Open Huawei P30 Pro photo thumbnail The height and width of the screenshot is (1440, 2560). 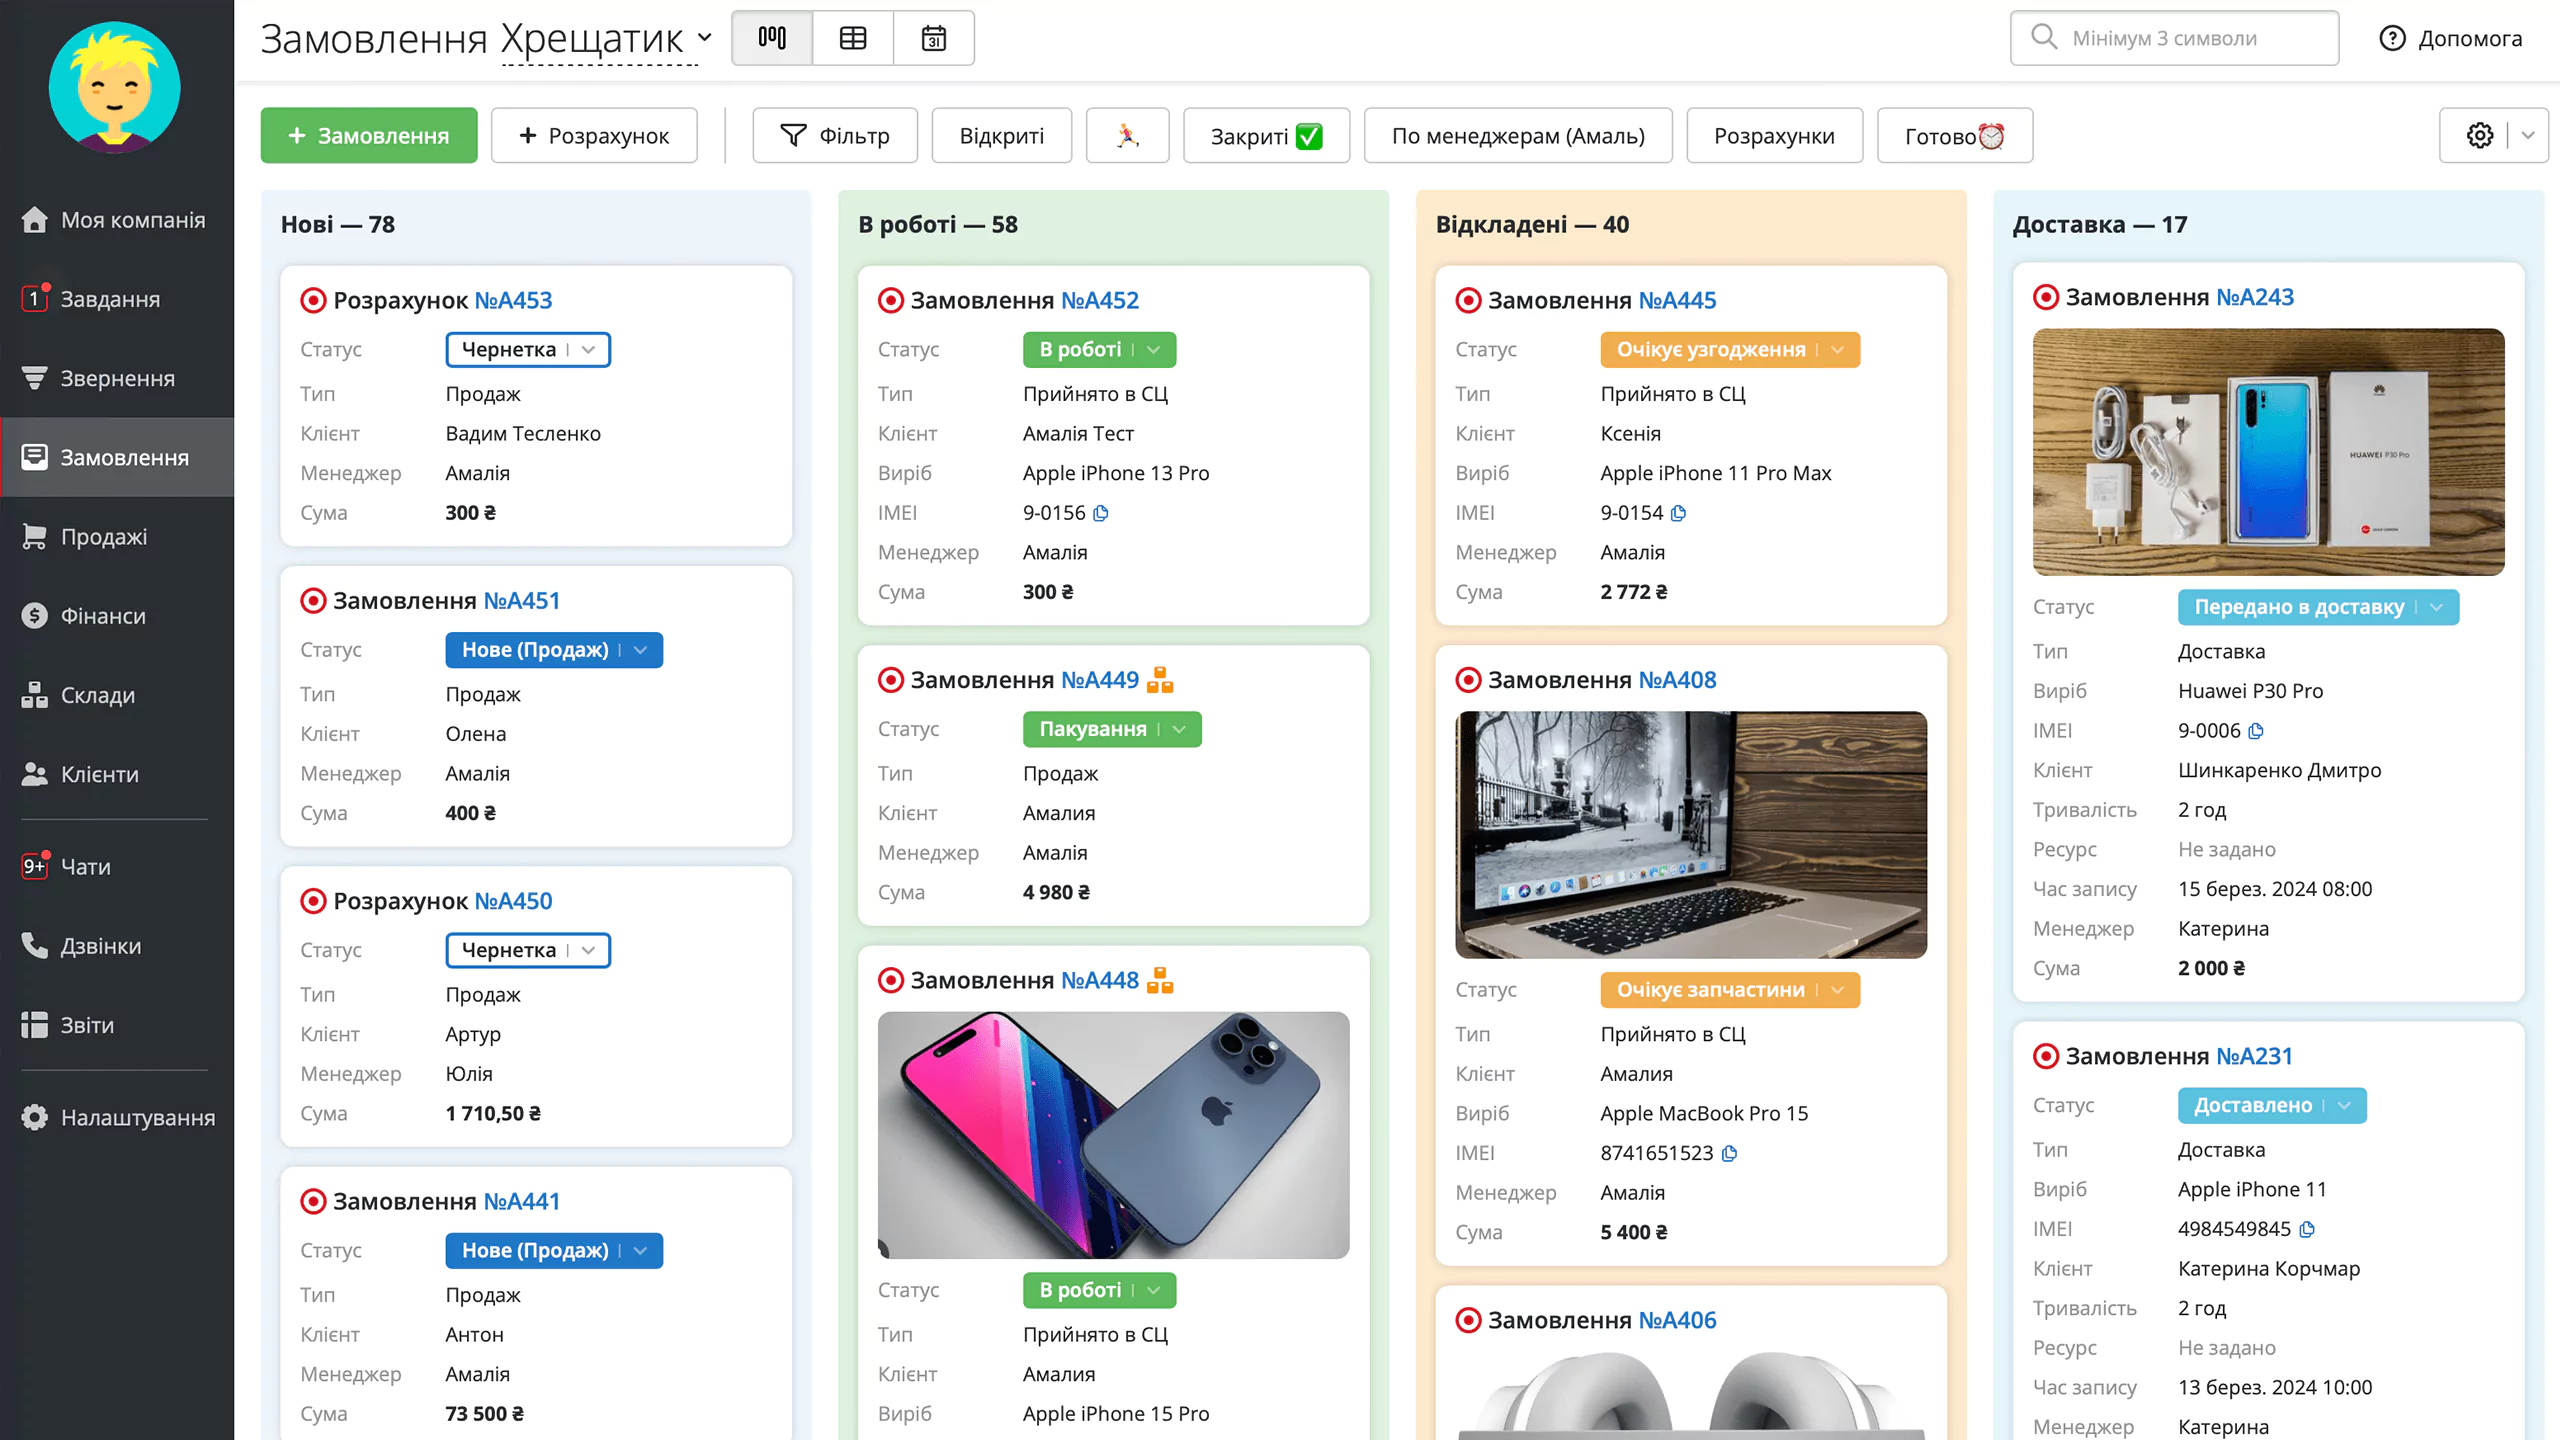pyautogui.click(x=2268, y=452)
